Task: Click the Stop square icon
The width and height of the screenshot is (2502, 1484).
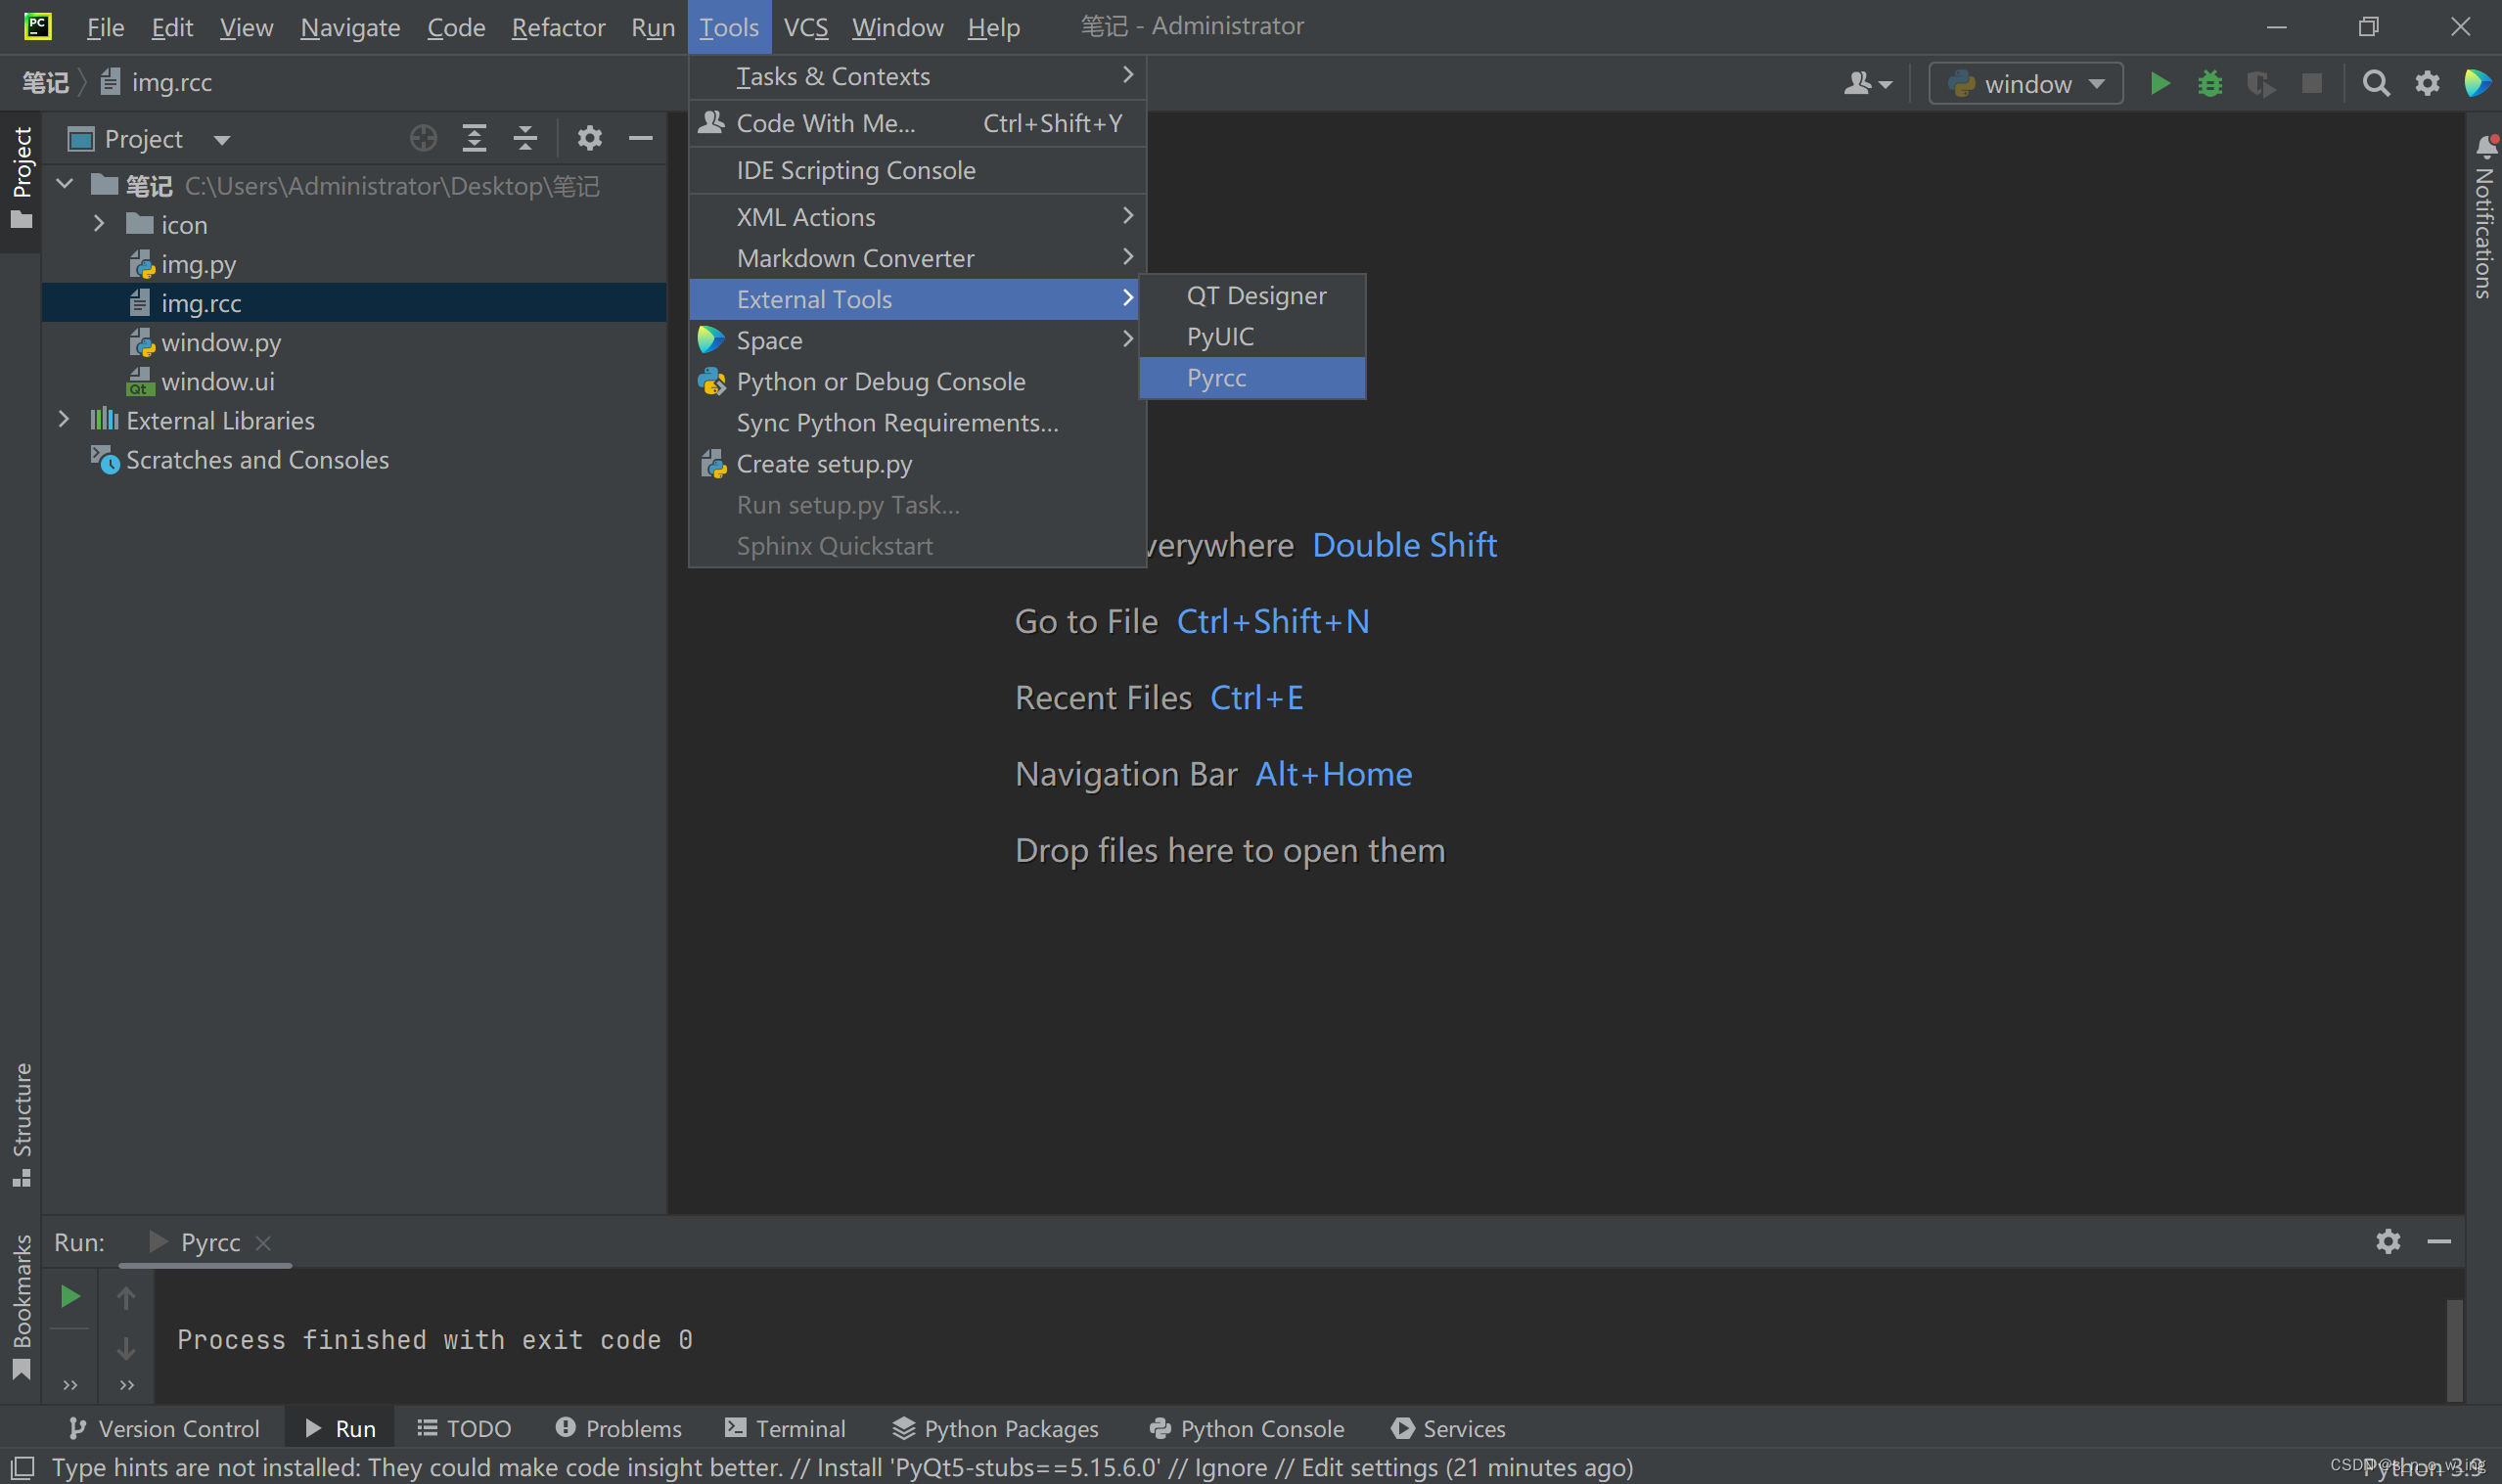Action: tap(2311, 83)
